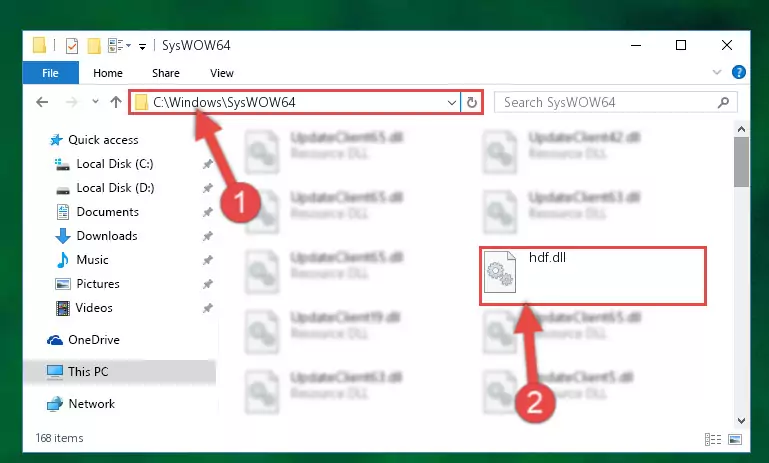Screen dimensions: 769x463
Task: Open the View ribbon tab
Action: pos(222,73)
